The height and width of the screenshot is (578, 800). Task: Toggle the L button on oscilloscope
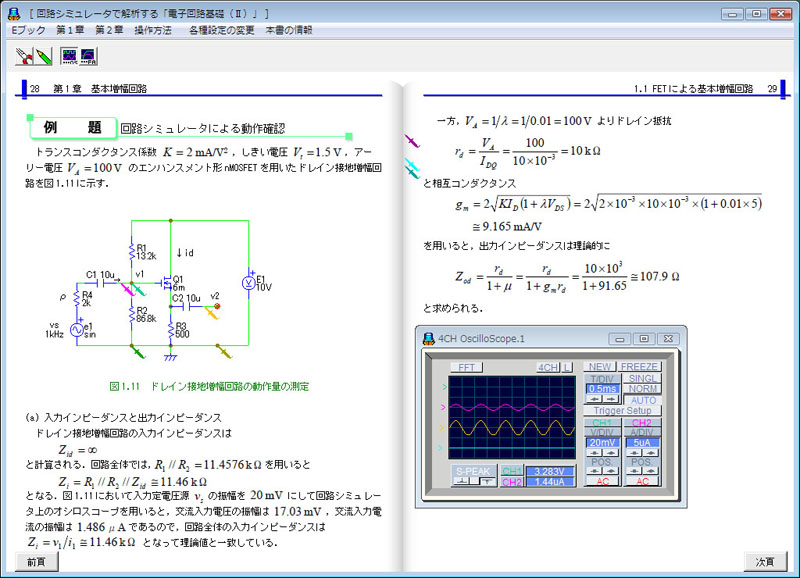click(567, 367)
